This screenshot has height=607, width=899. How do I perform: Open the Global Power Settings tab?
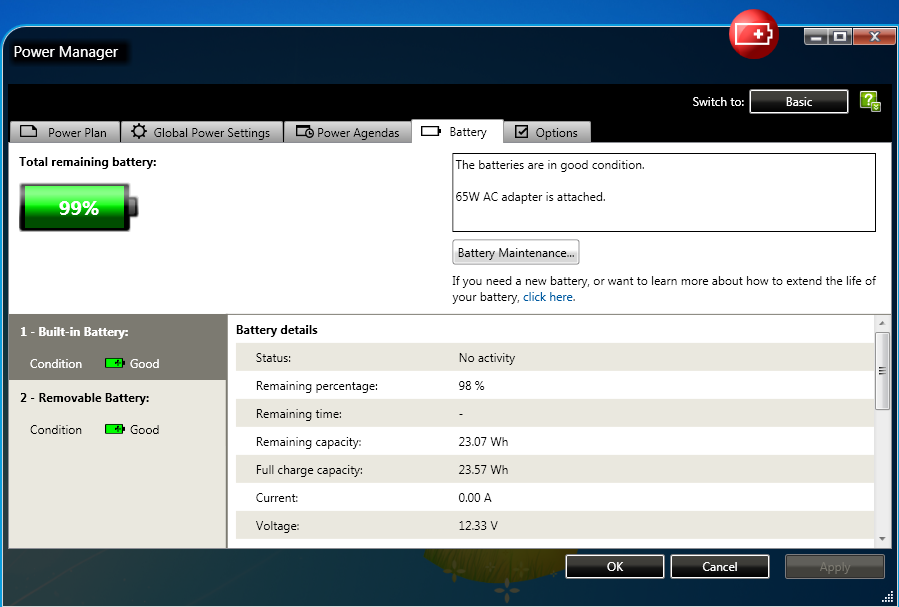tap(202, 132)
